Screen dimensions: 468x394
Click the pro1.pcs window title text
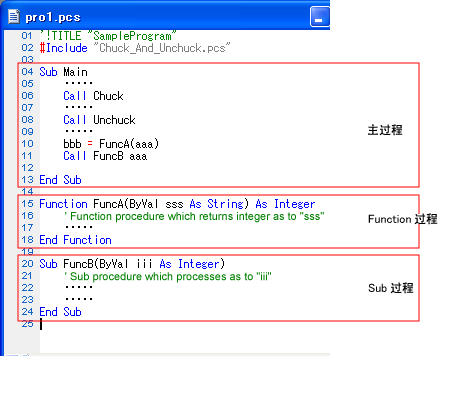tap(53, 17)
